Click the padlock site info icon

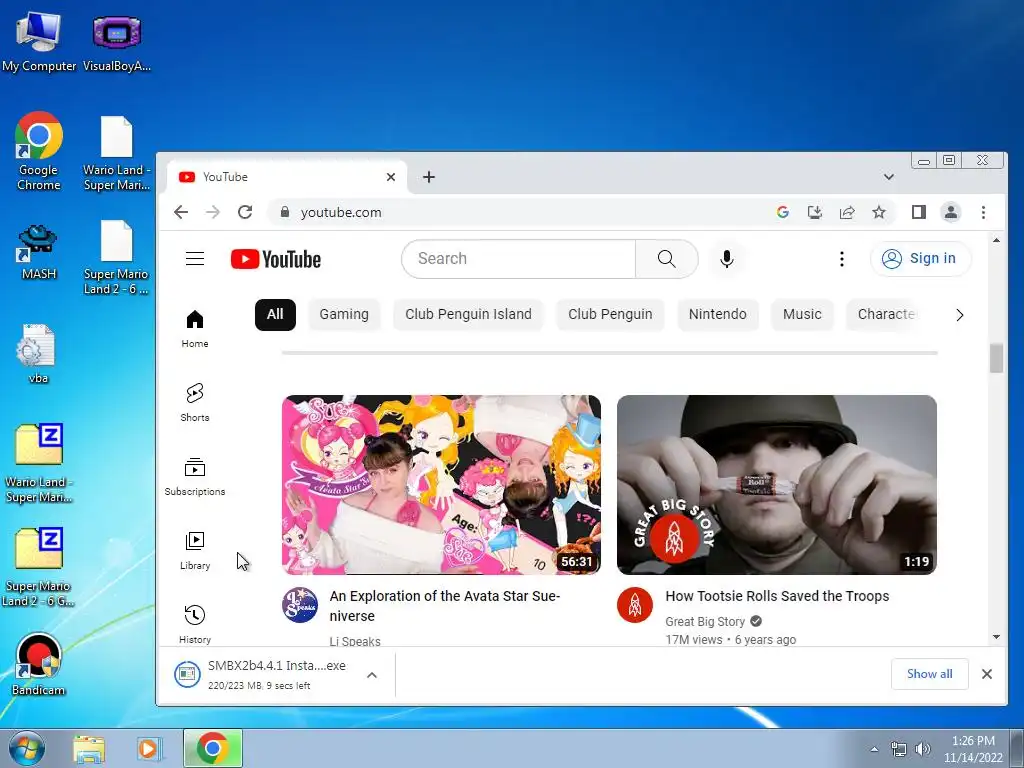click(285, 212)
